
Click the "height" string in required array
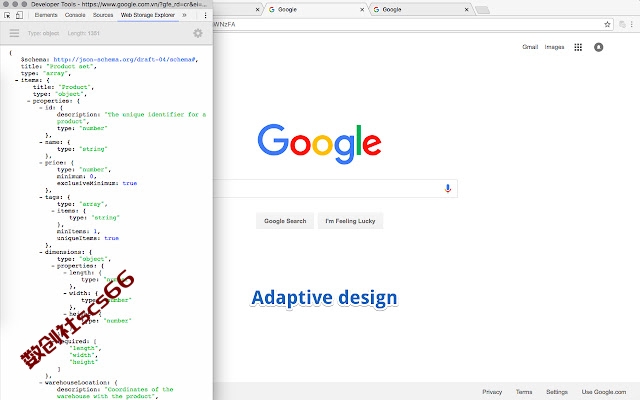coord(84,362)
